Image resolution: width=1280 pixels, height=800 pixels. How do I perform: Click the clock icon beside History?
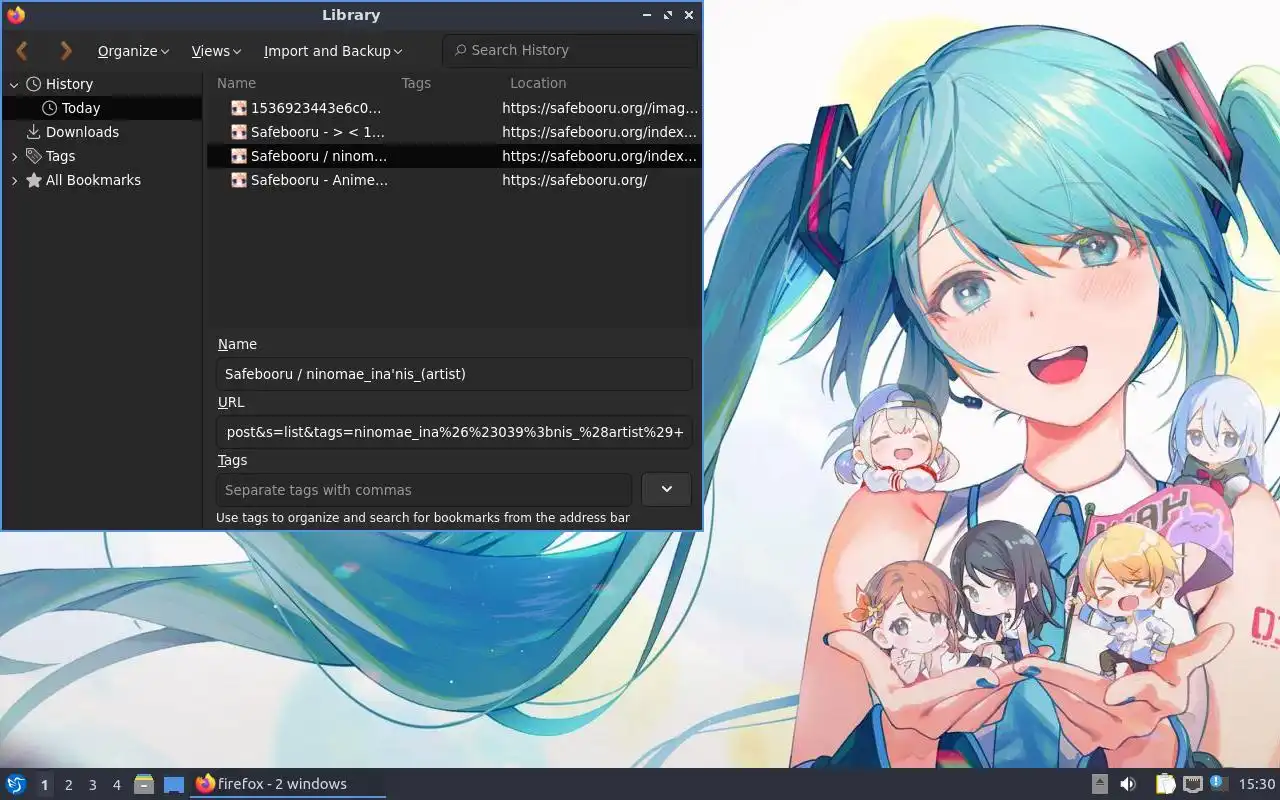(x=34, y=84)
